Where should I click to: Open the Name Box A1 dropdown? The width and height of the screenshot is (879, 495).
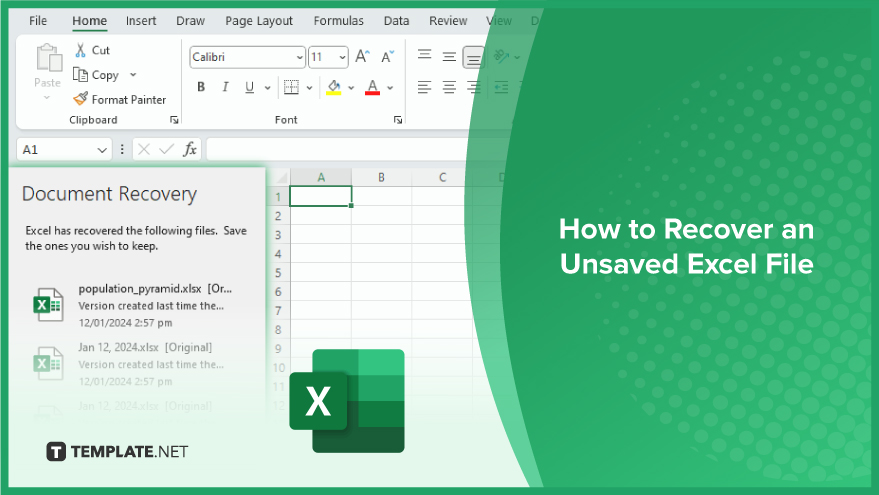pyautogui.click(x=101, y=150)
